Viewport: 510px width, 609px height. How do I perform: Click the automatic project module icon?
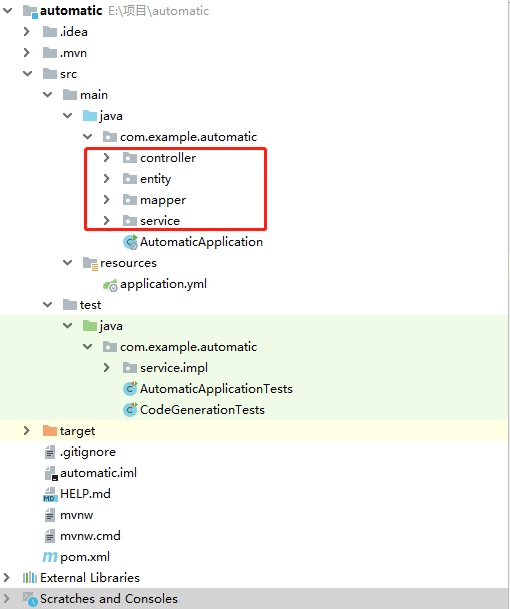click(x=30, y=11)
